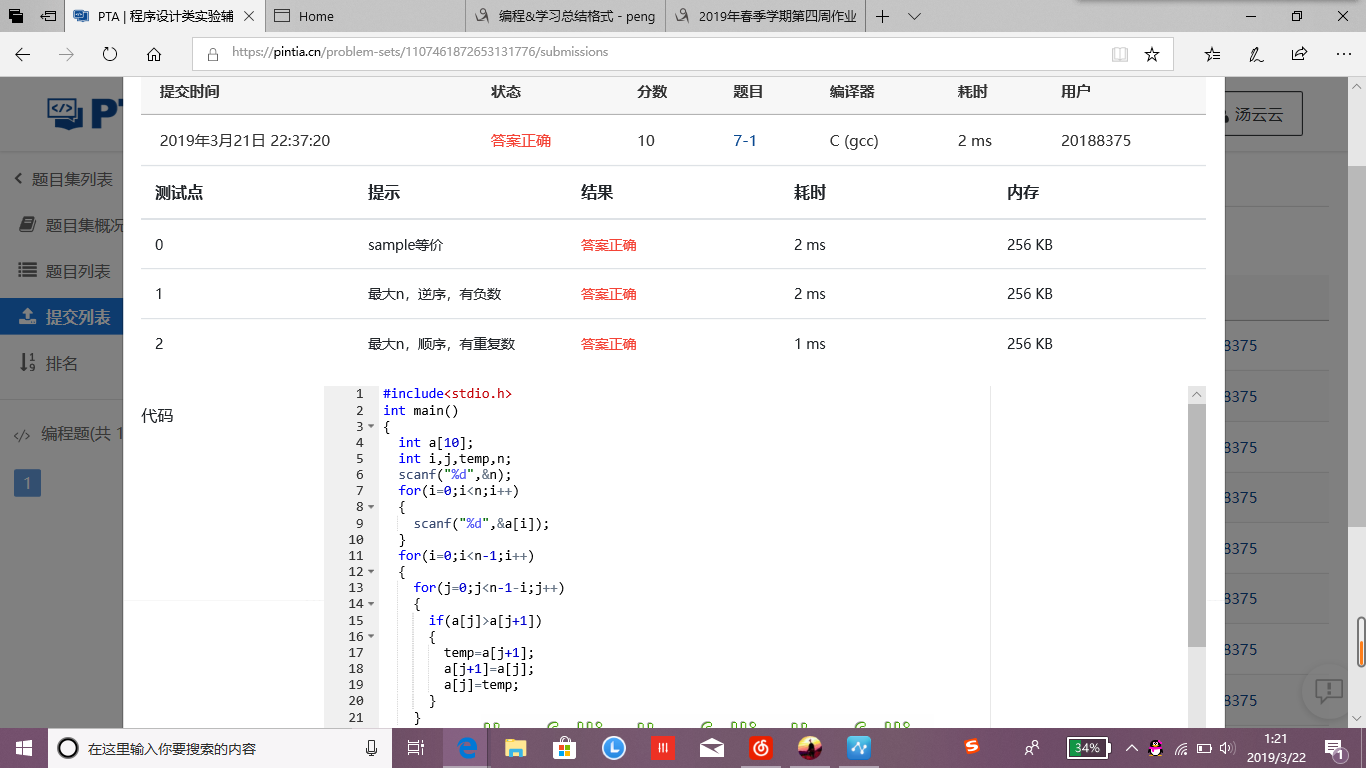Add notes to the web page
The image size is (1366, 768).
1256,54
